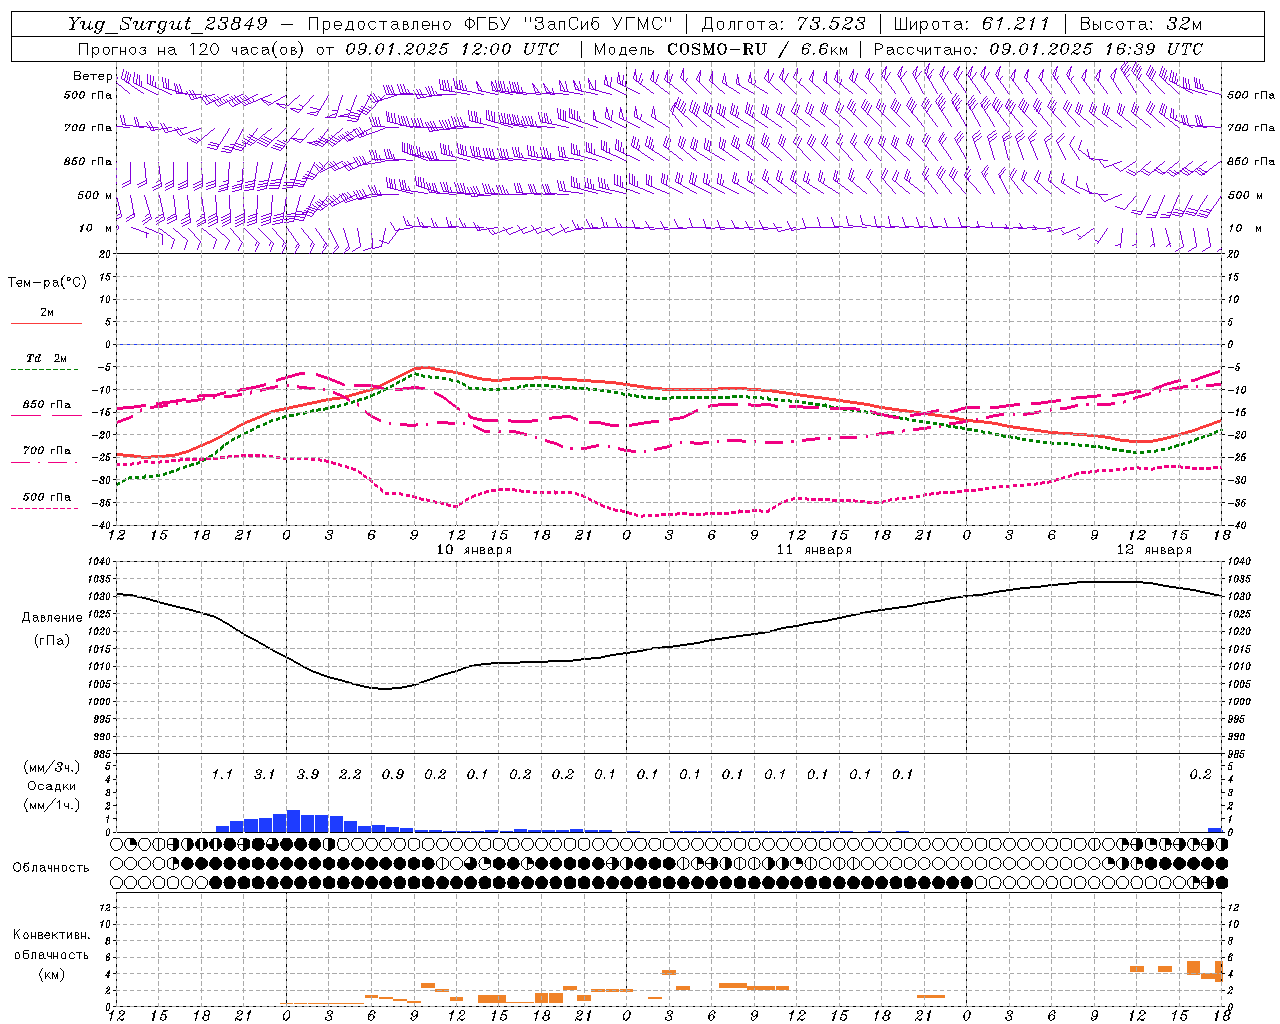This screenshot has height=1024, width=1280.
Task: Click the precipitation total "3.9"
Action: tap(308, 774)
